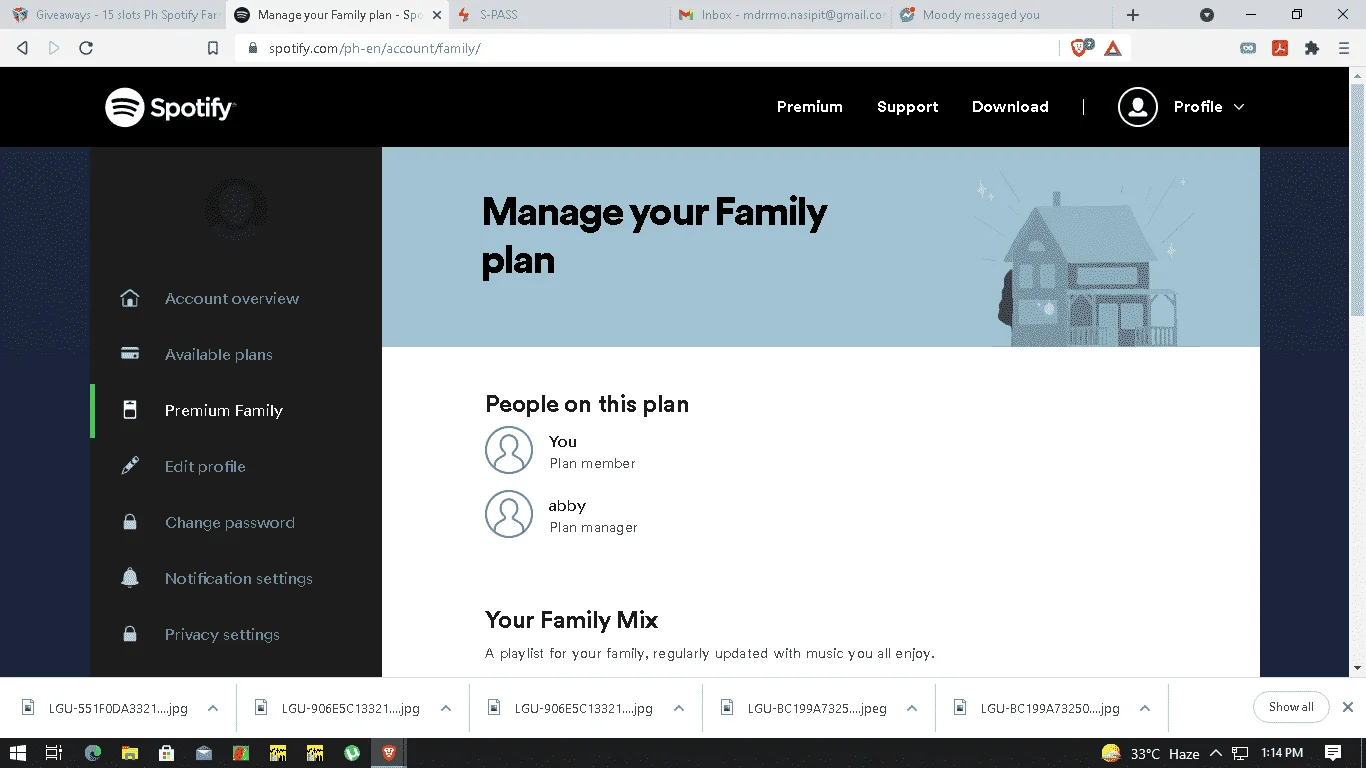Click the Privacy settings lock icon
Image resolution: width=1366 pixels, height=768 pixels.
pyautogui.click(x=130, y=634)
